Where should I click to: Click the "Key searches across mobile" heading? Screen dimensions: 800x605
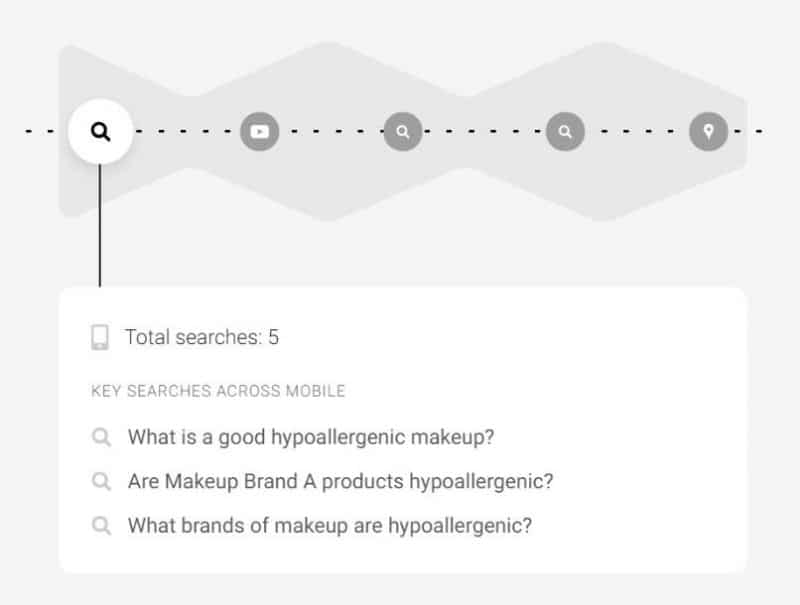[x=218, y=391]
